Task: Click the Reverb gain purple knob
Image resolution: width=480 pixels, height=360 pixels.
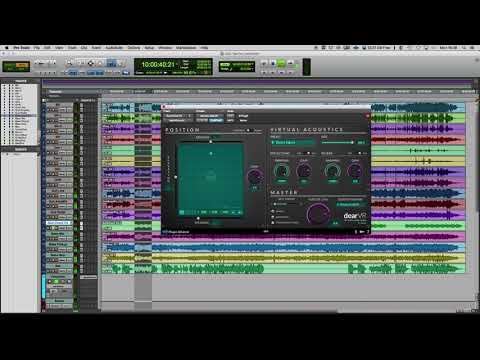Action: click(x=355, y=171)
